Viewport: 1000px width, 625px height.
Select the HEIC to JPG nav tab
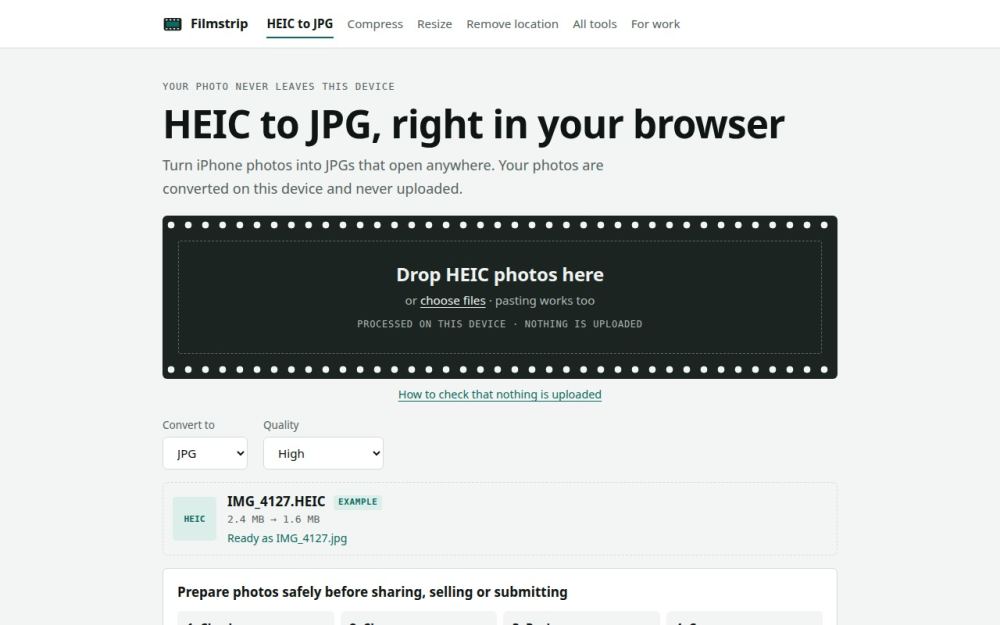point(300,24)
